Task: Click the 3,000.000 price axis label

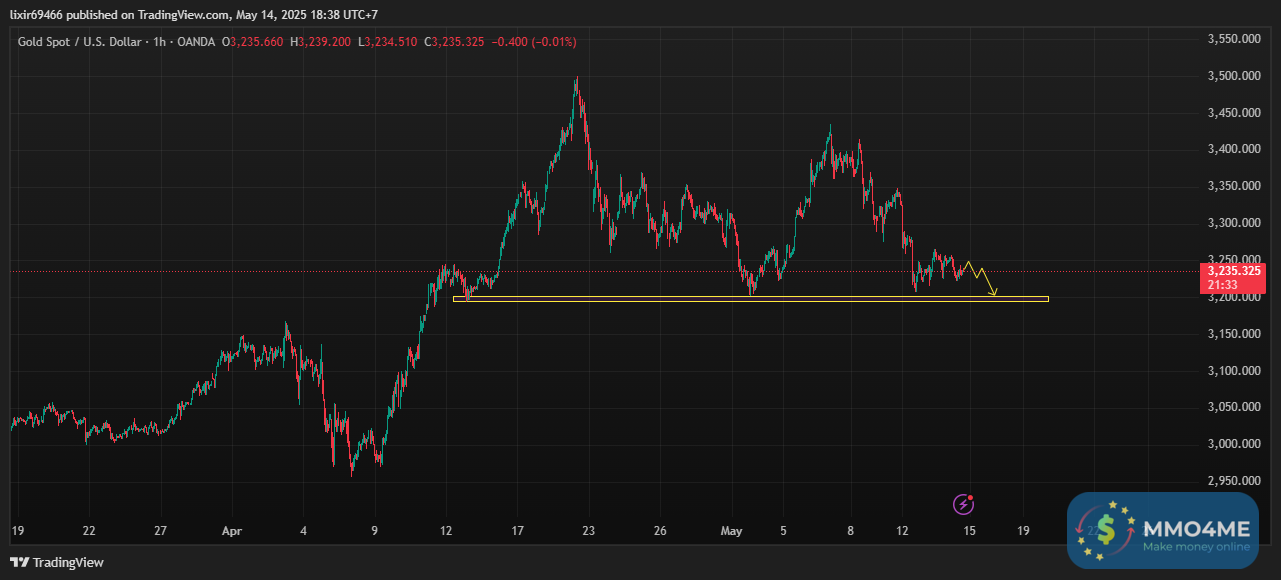Action: 1232,444
